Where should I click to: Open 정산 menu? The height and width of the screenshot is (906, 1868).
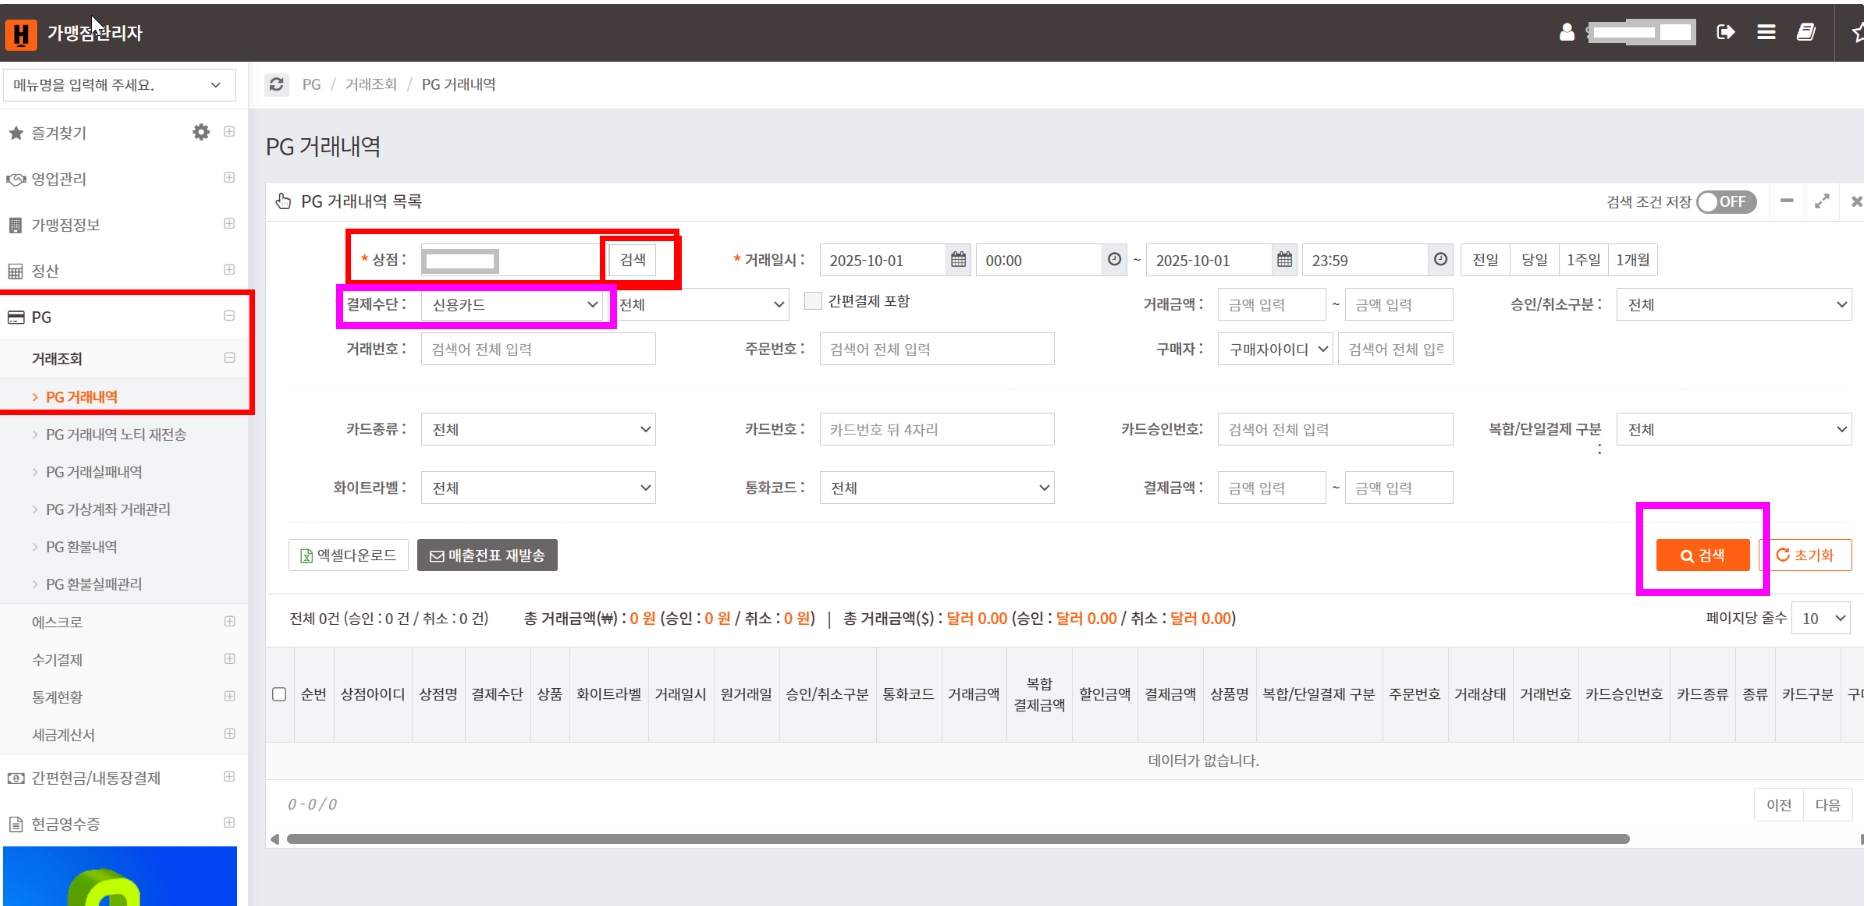point(45,271)
